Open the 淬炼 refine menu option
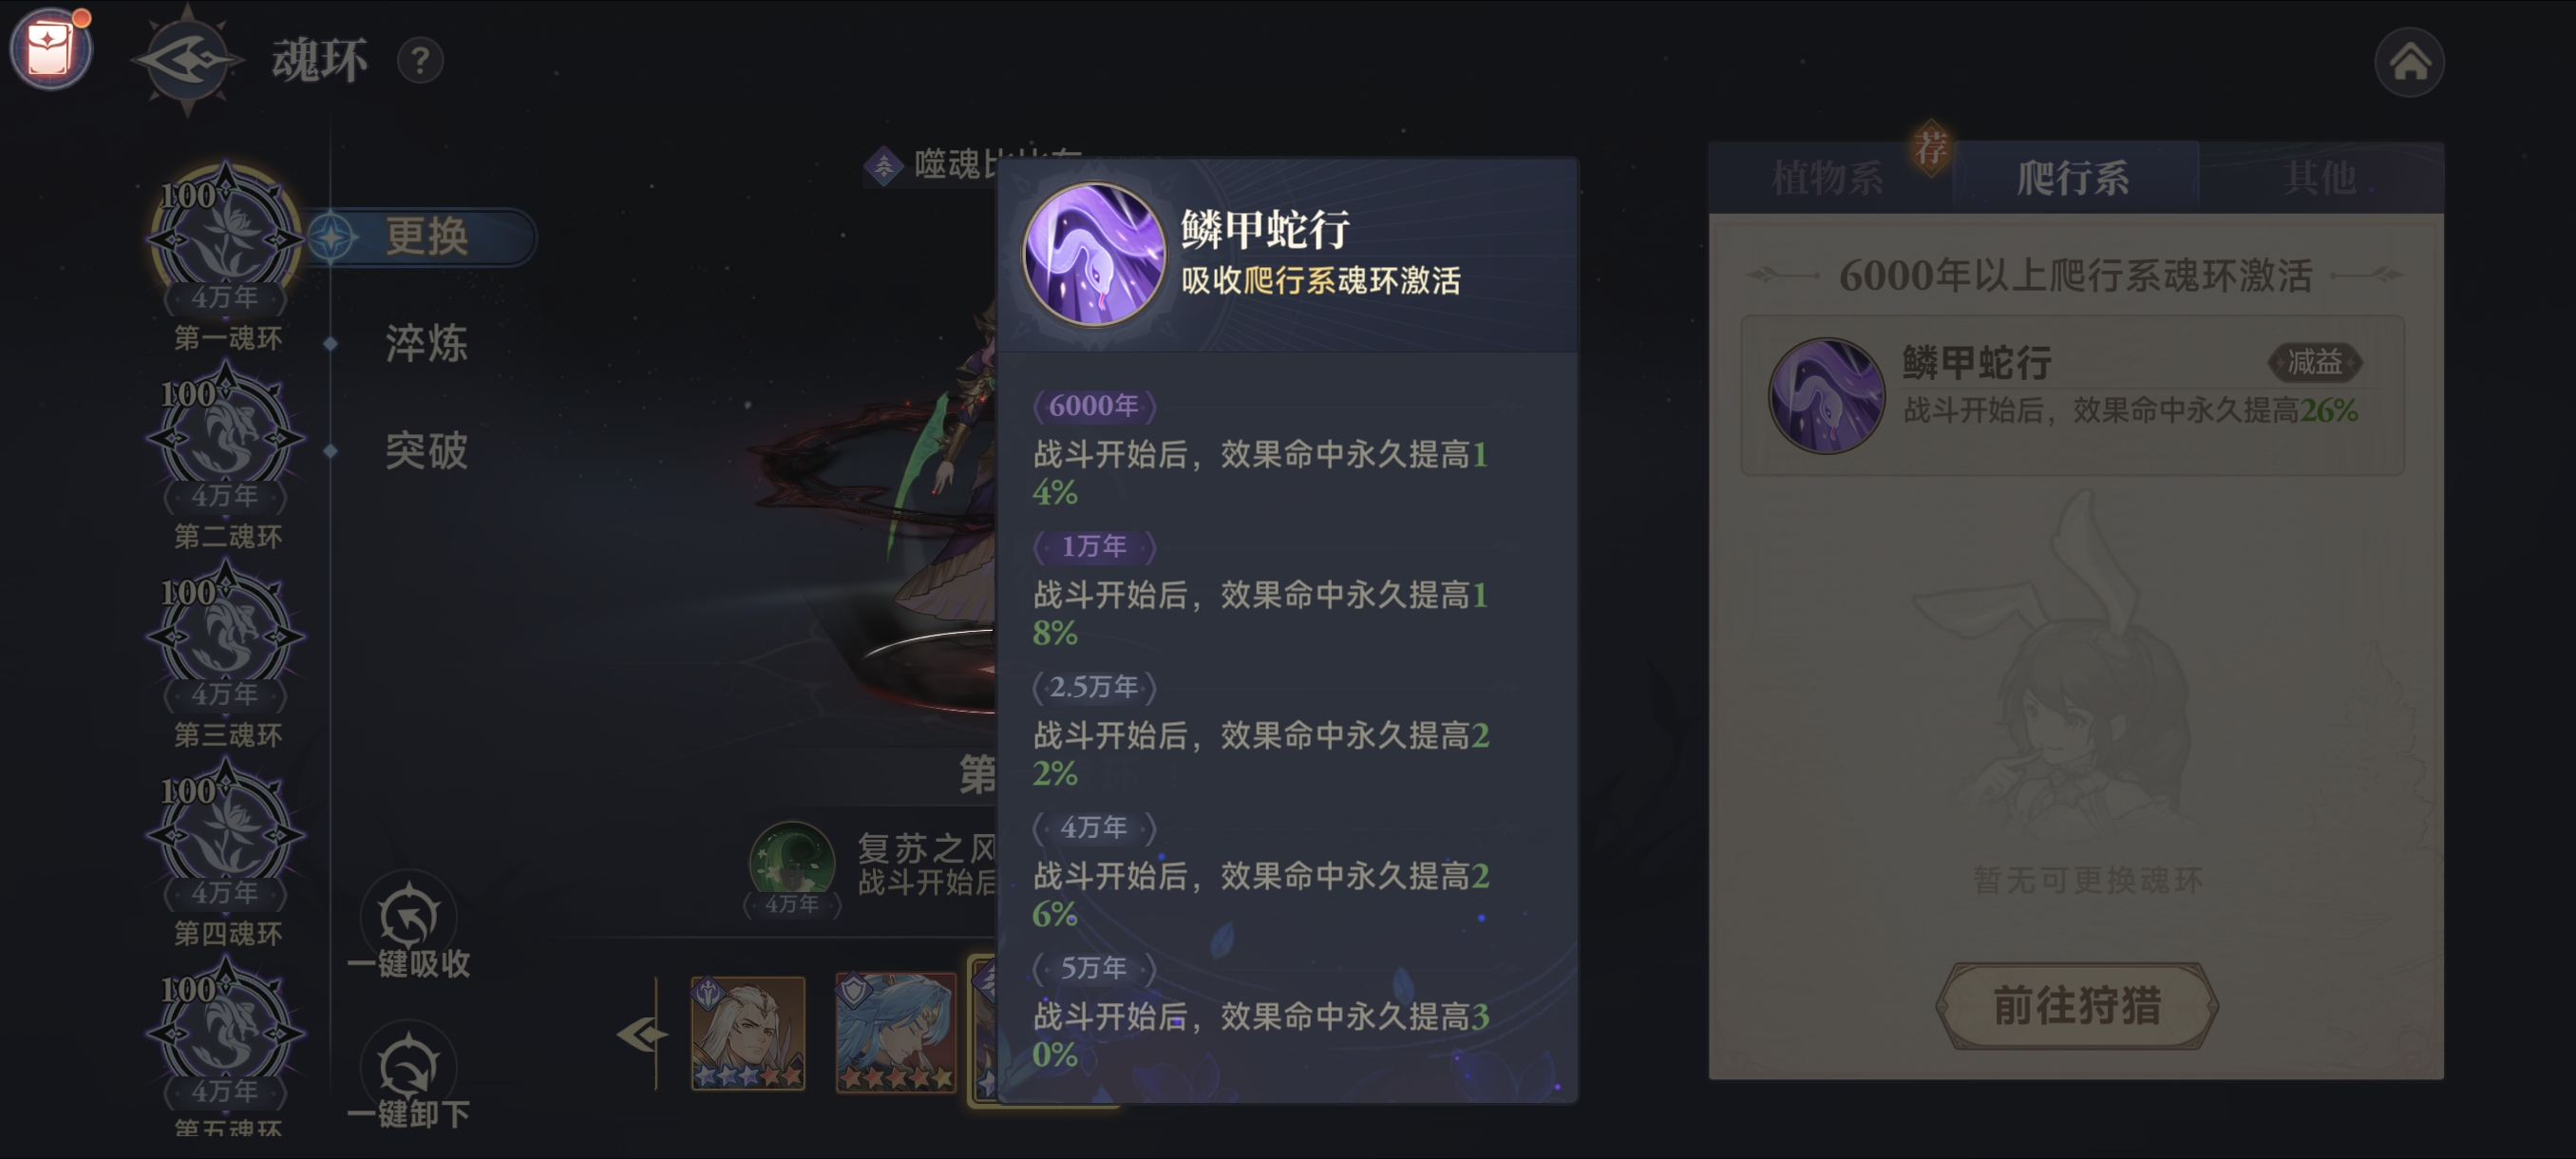 [x=427, y=344]
